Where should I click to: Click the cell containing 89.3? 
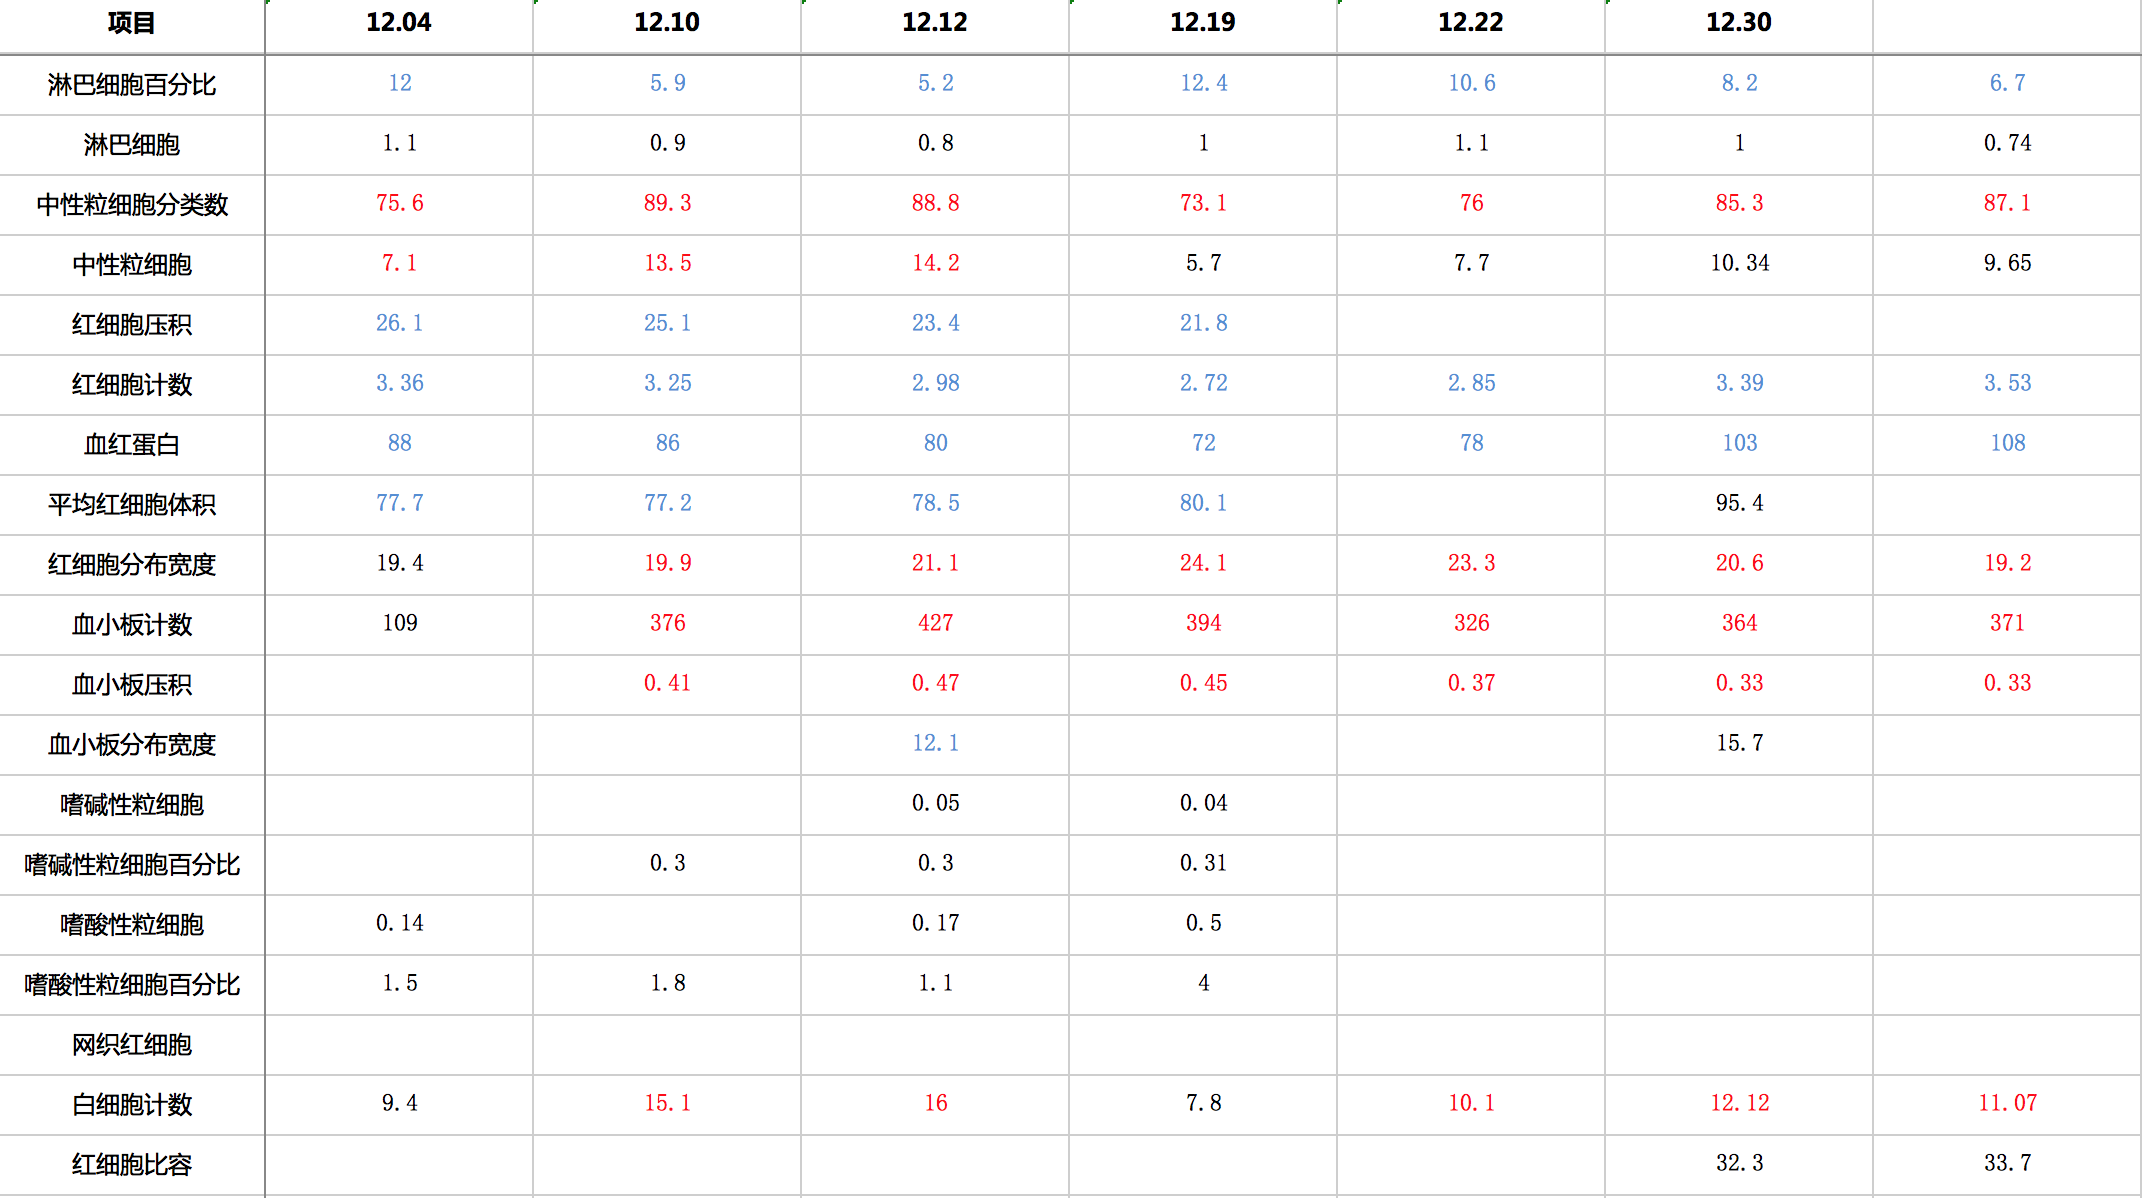point(667,204)
